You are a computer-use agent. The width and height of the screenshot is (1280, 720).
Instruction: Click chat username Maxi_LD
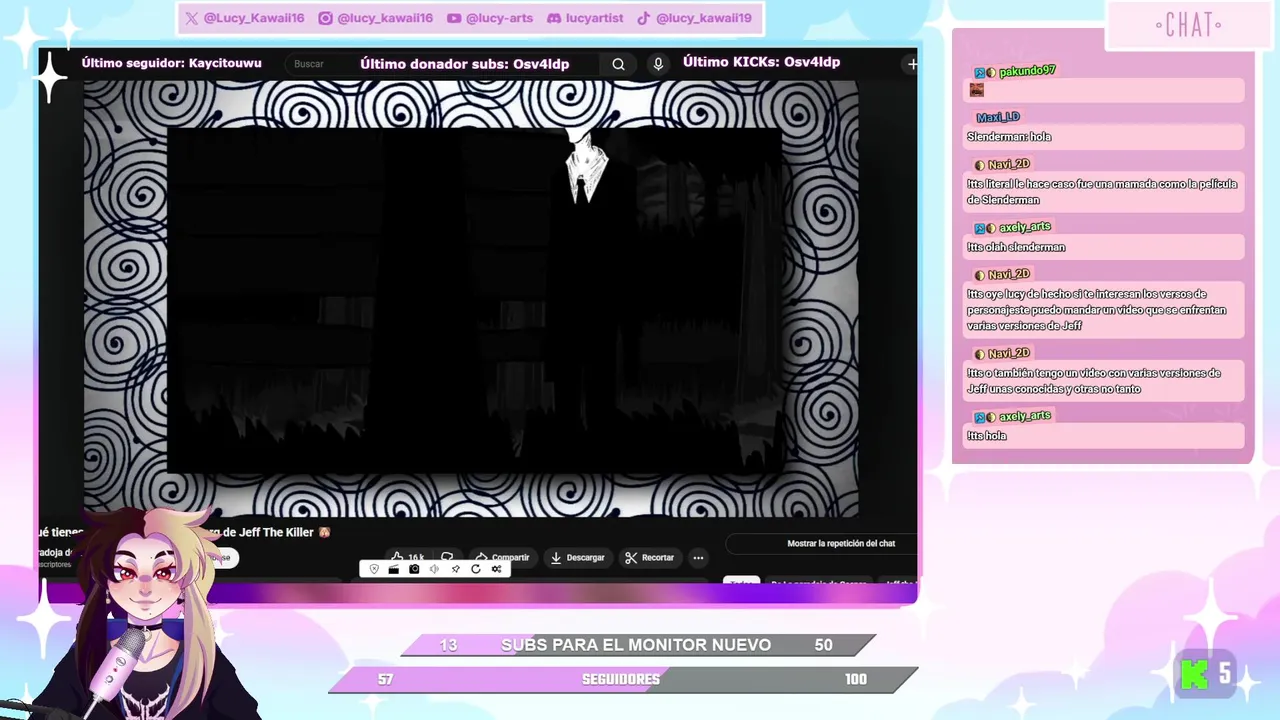point(998,117)
